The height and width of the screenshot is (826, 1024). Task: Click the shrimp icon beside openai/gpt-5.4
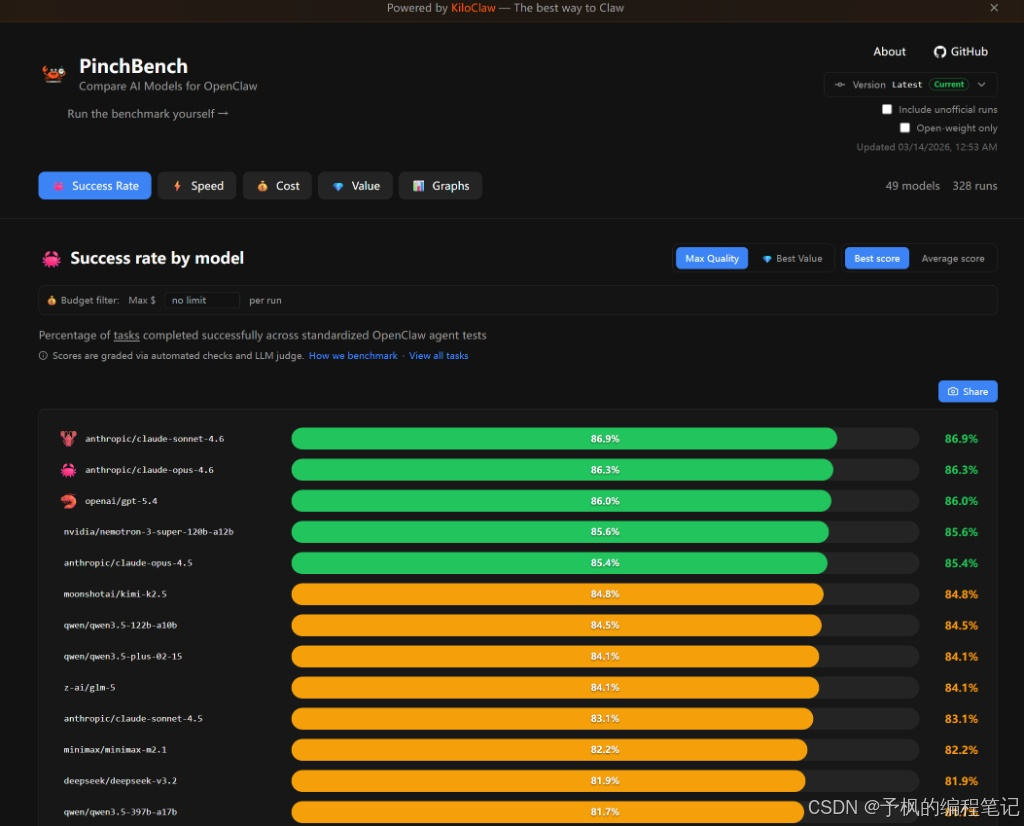(68, 501)
